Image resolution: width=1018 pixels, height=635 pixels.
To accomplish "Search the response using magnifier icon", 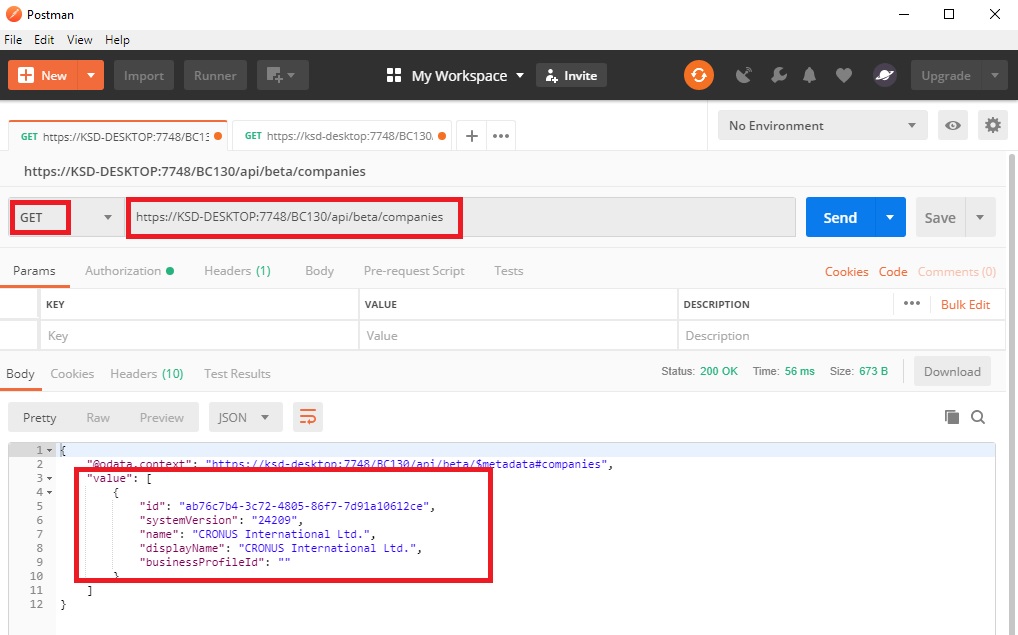I will click(978, 417).
